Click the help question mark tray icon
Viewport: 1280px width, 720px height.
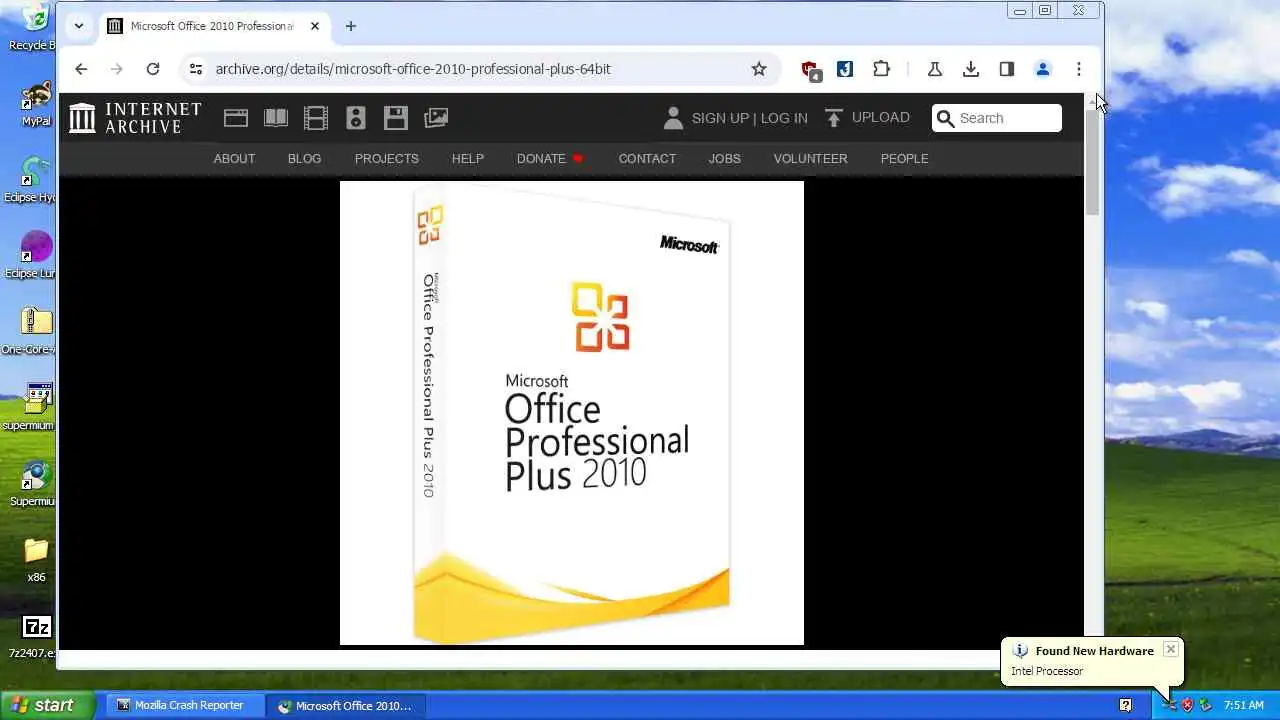click(1125, 705)
